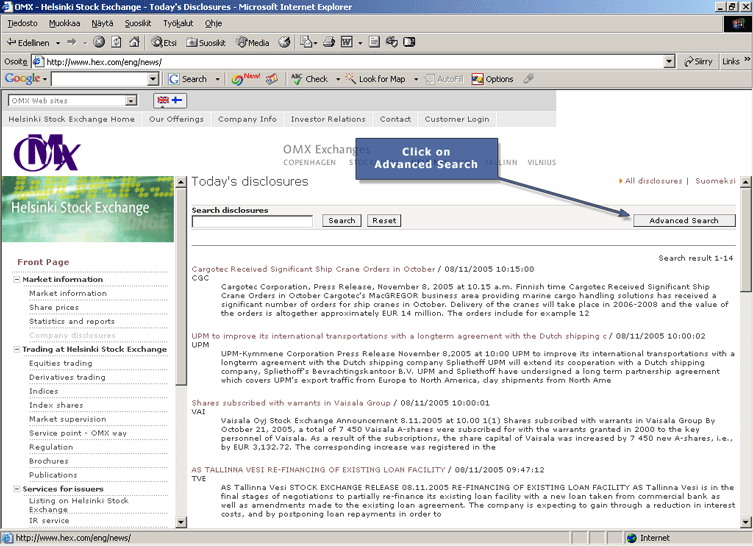Click the Refresh page icon
The height and width of the screenshot is (547, 753).
tap(117, 42)
